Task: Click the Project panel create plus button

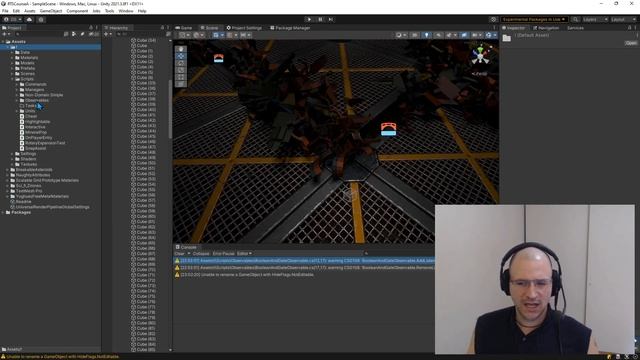Action: click(6, 34)
